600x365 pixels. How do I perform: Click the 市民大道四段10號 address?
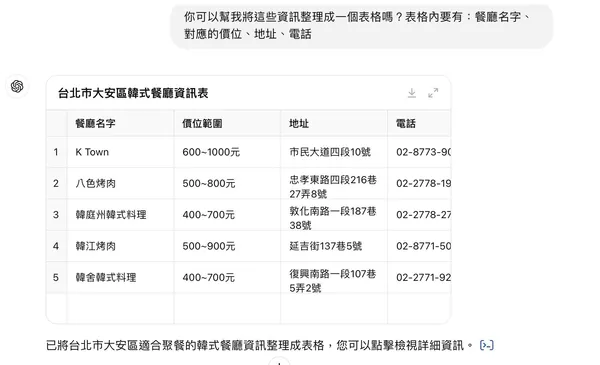pos(334,152)
